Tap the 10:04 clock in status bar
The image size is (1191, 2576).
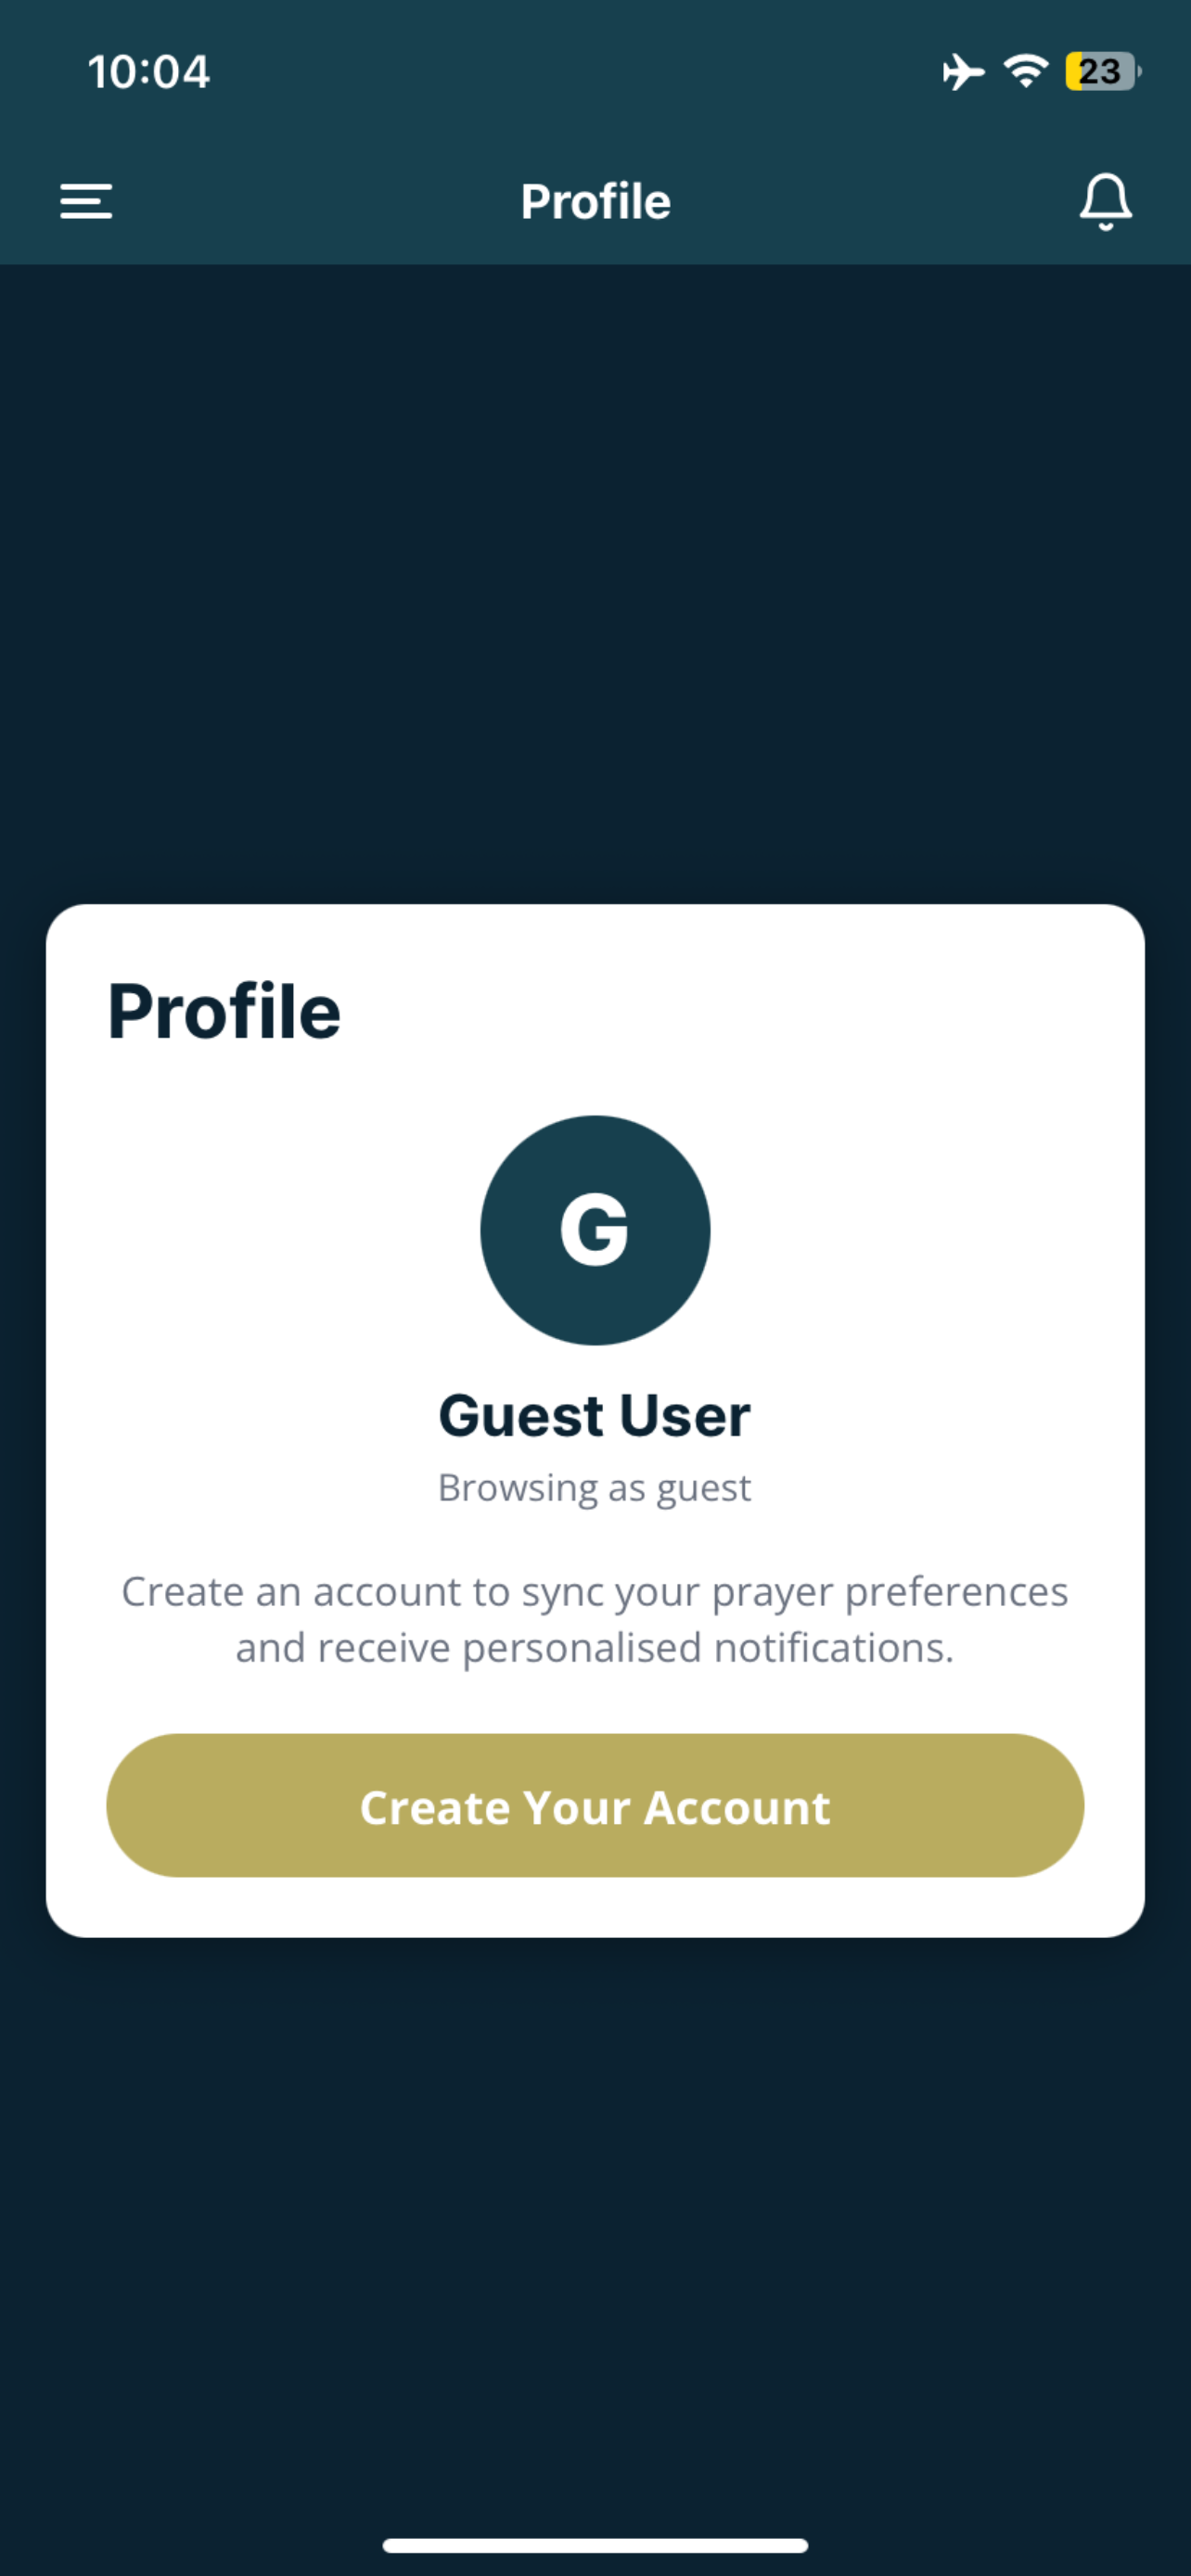click(x=149, y=72)
